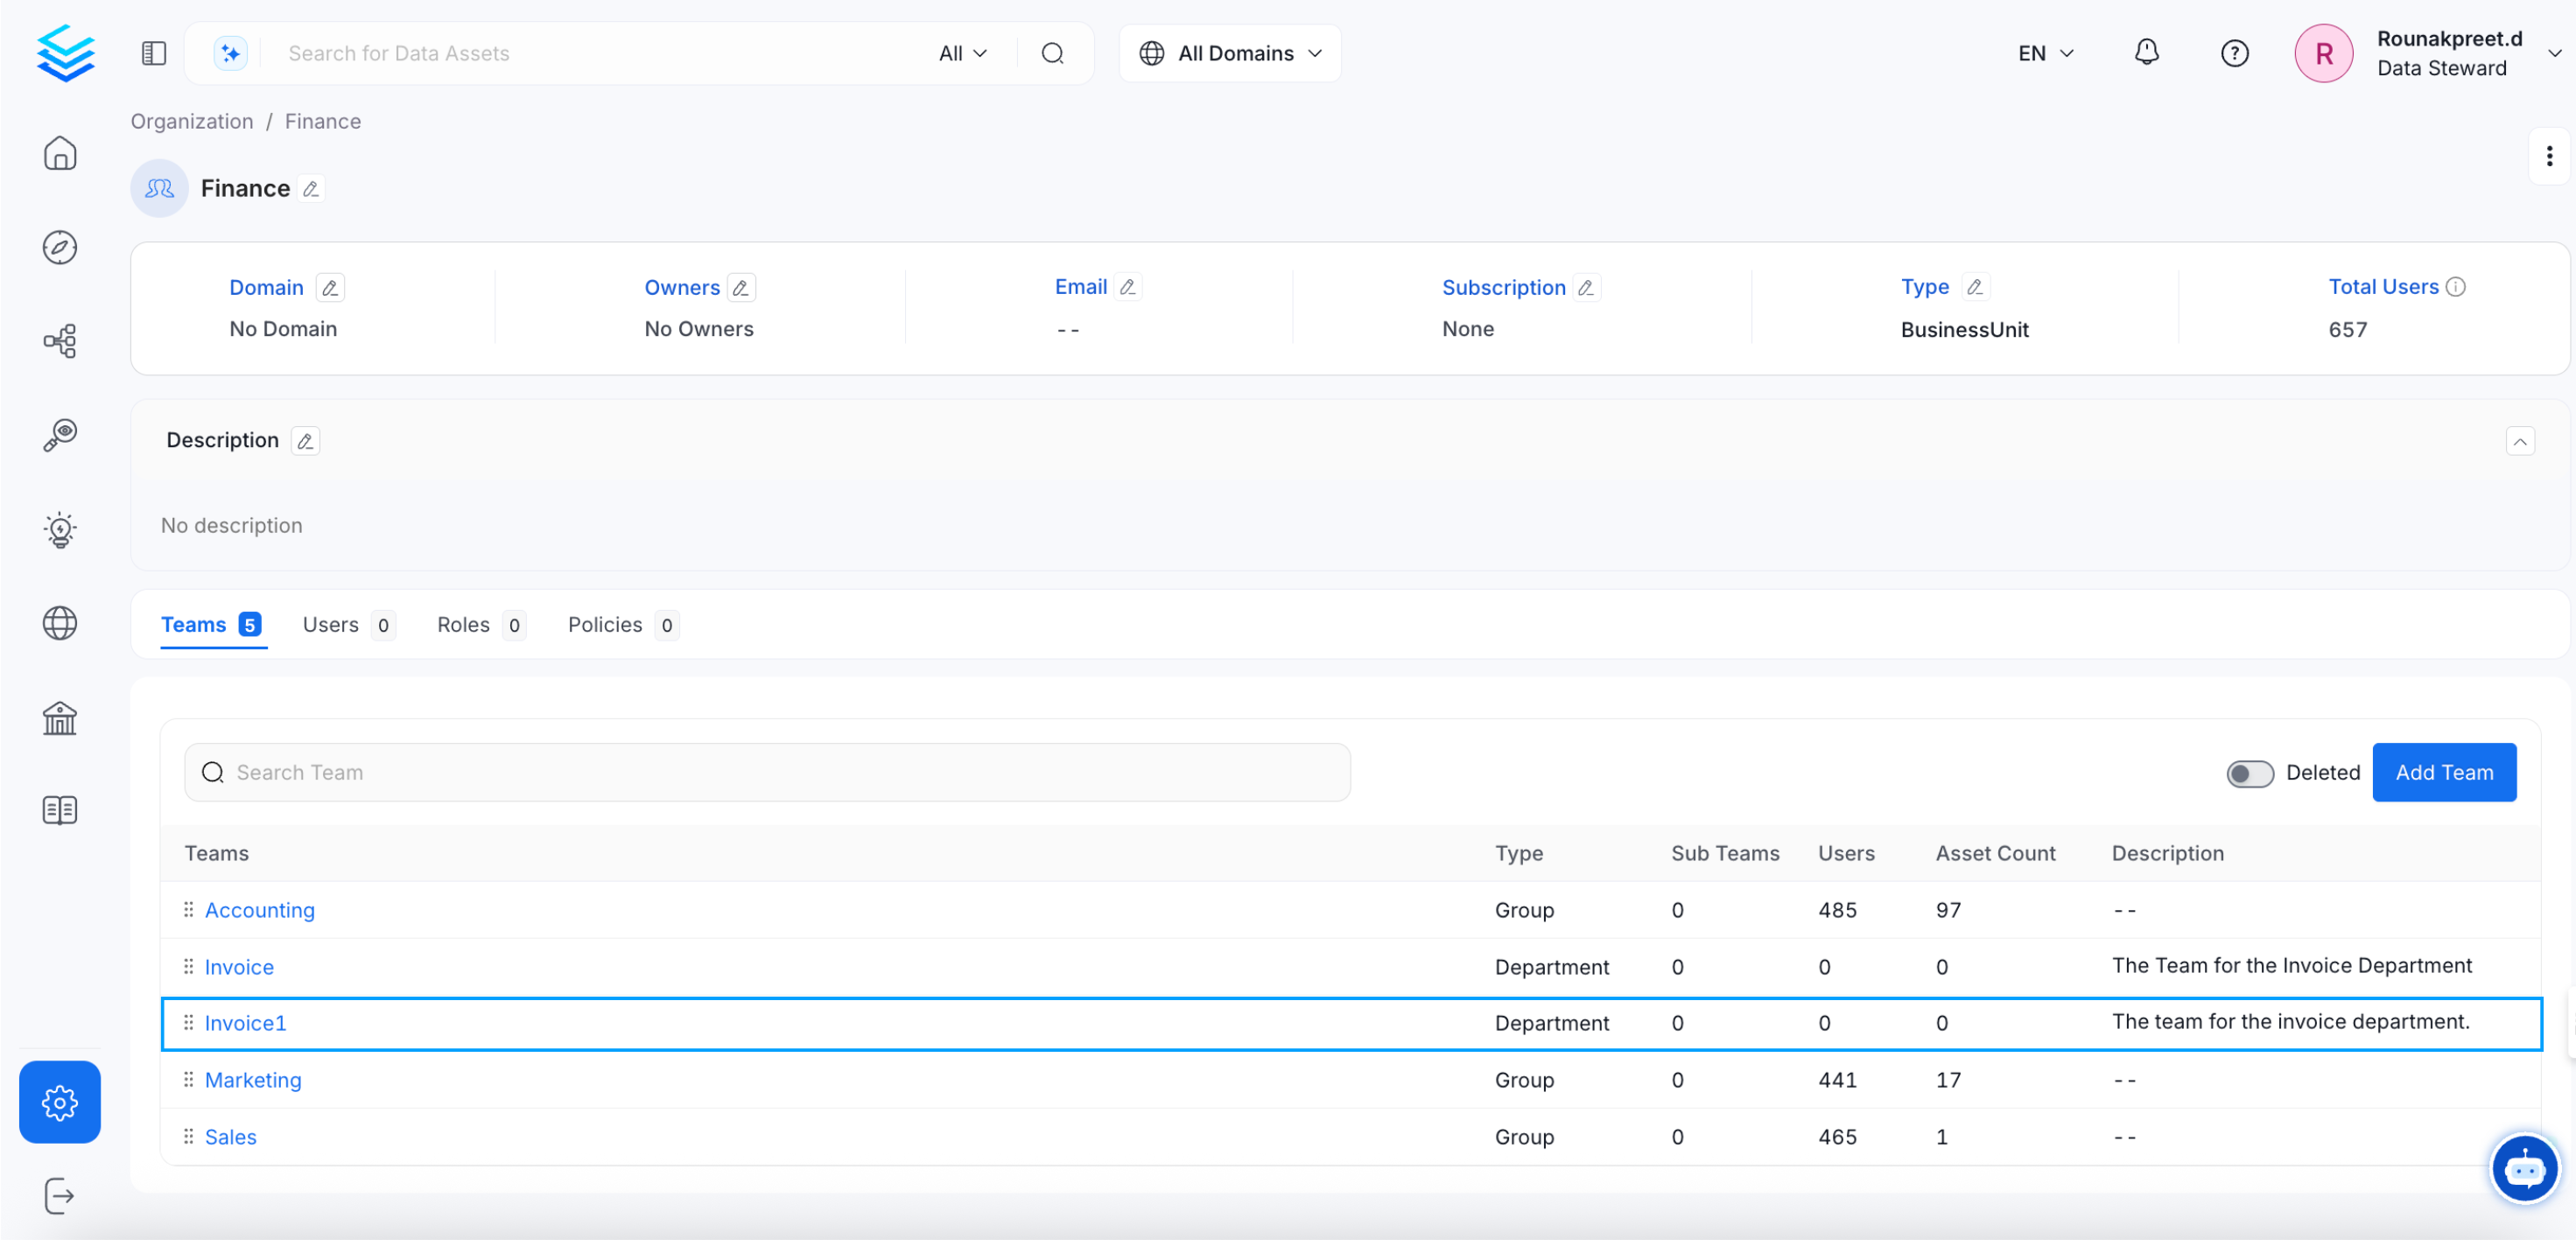Click the edit icon next to Owners
The height and width of the screenshot is (1246, 2576).
pyautogui.click(x=741, y=288)
